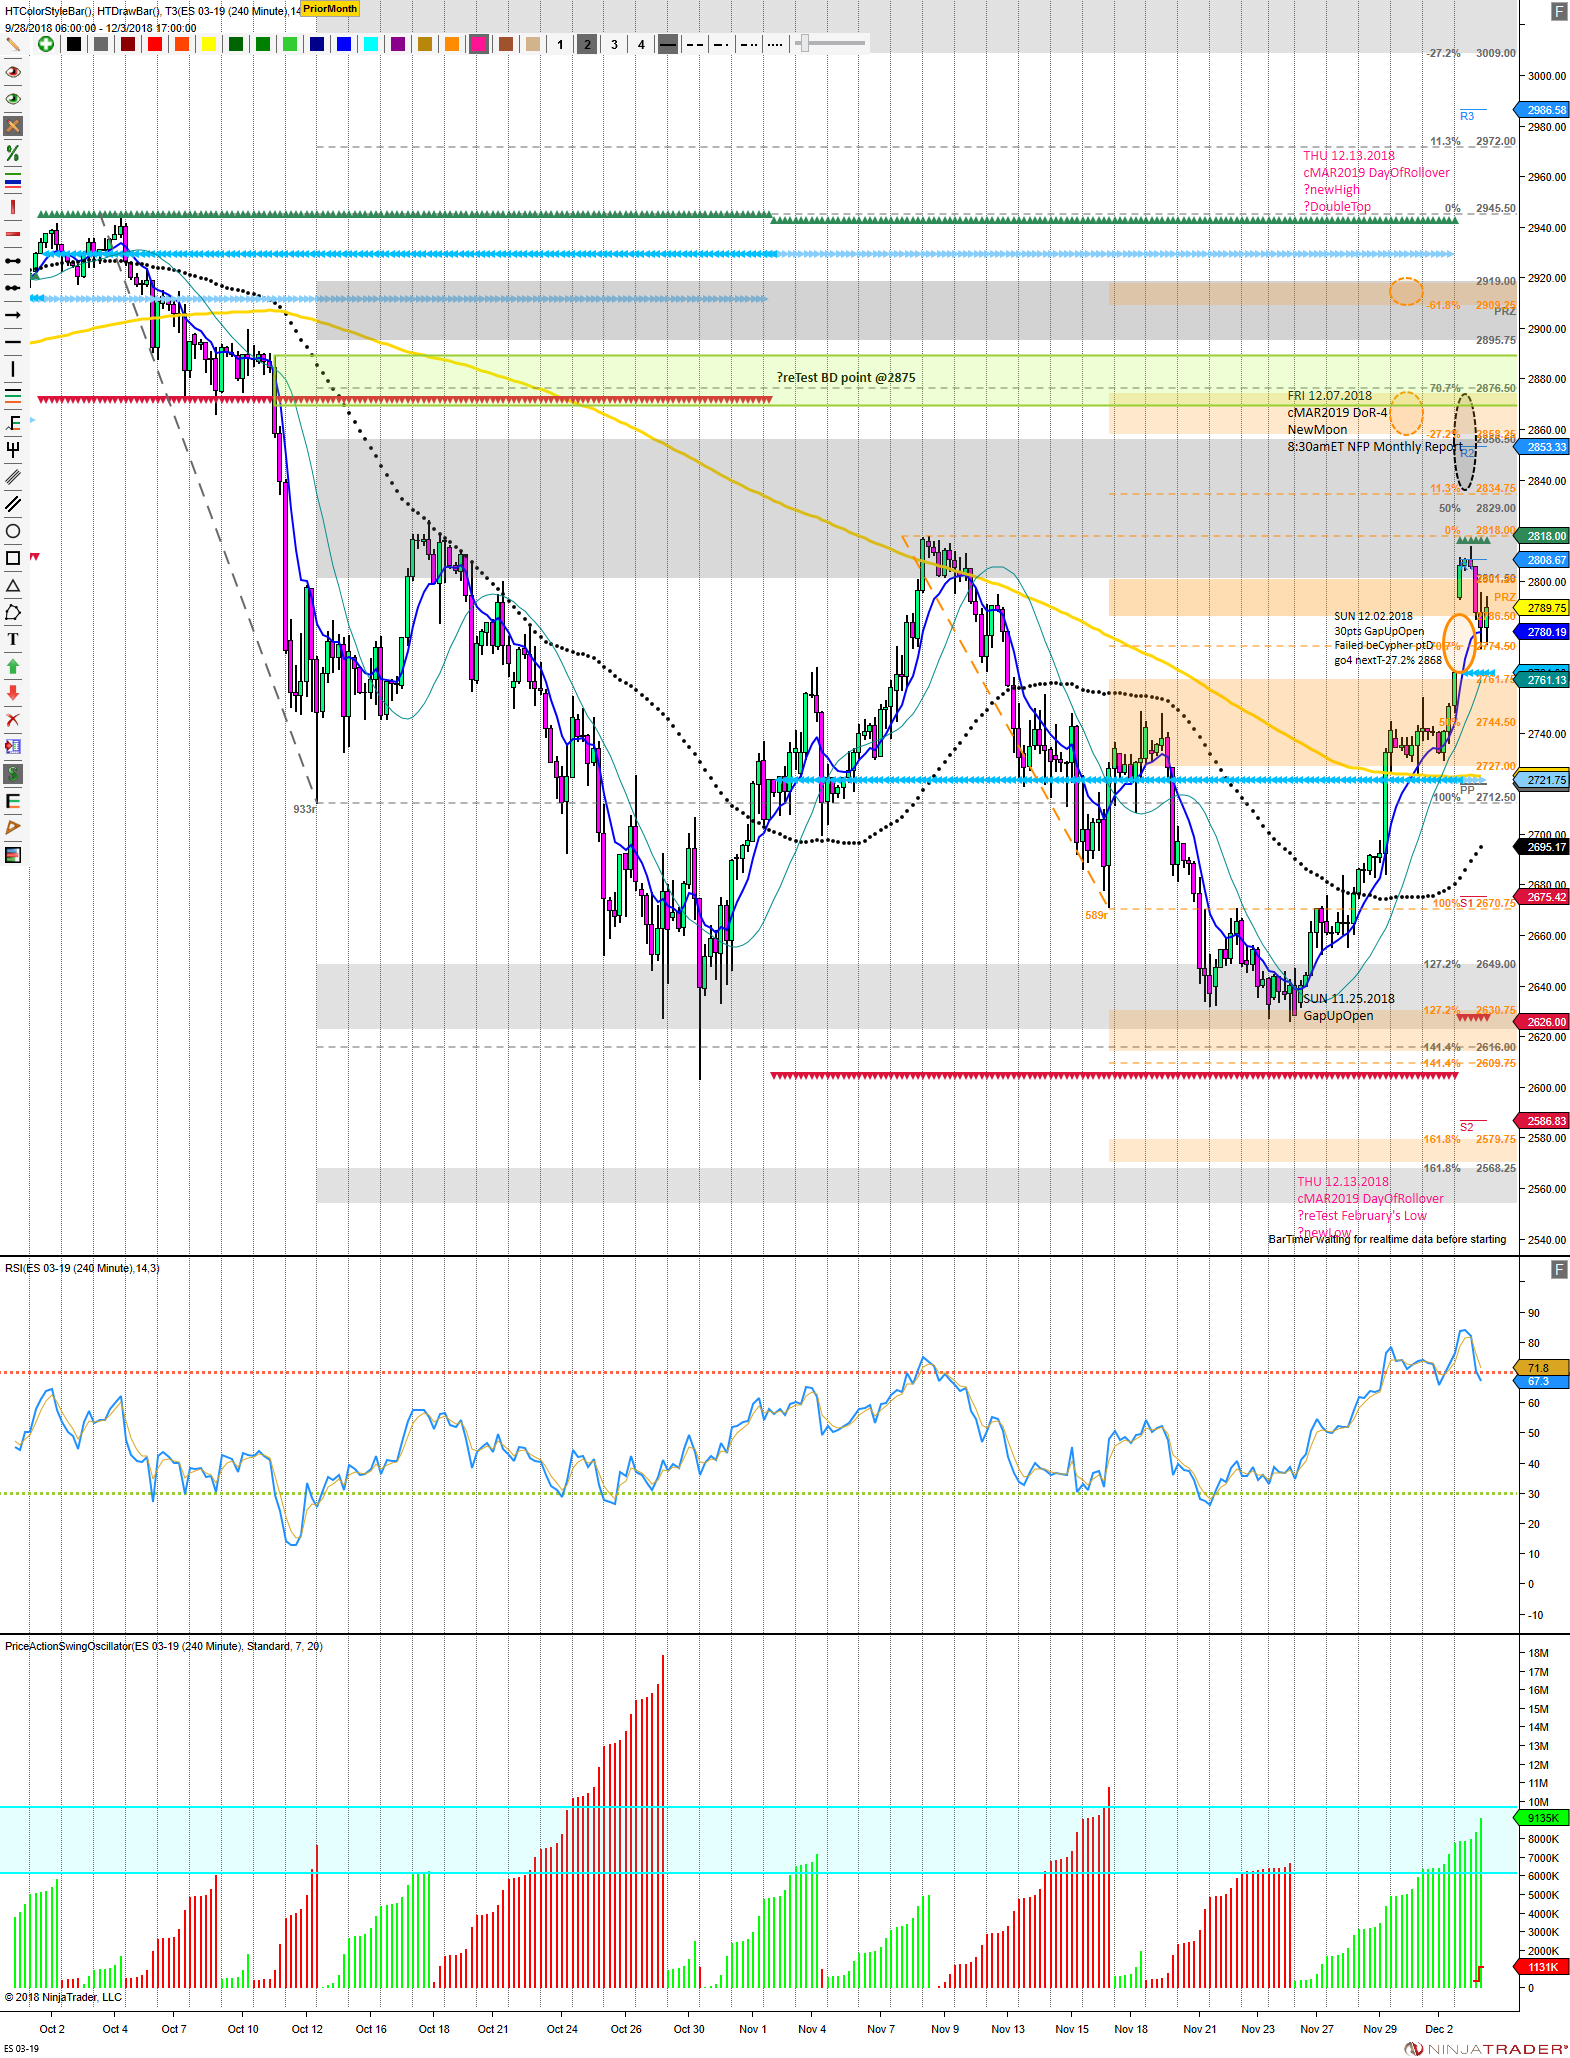
Task: Choose the dashed line style
Action: pos(695,44)
